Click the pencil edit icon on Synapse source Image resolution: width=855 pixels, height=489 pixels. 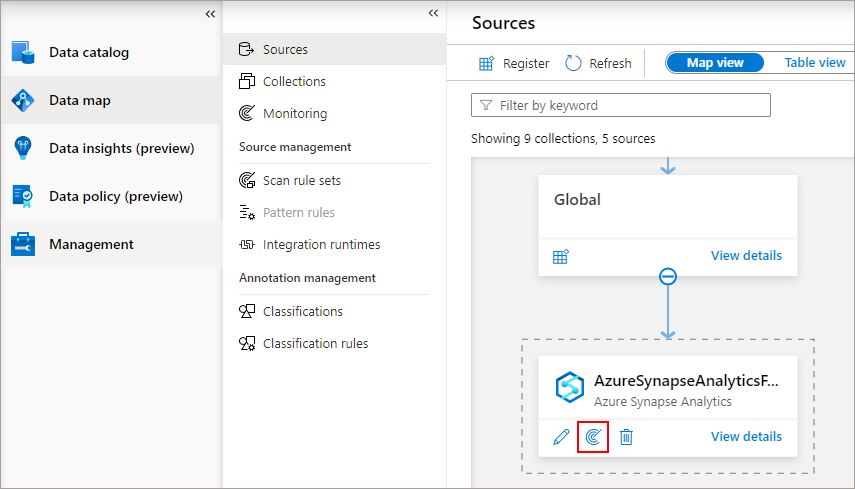pyautogui.click(x=561, y=437)
